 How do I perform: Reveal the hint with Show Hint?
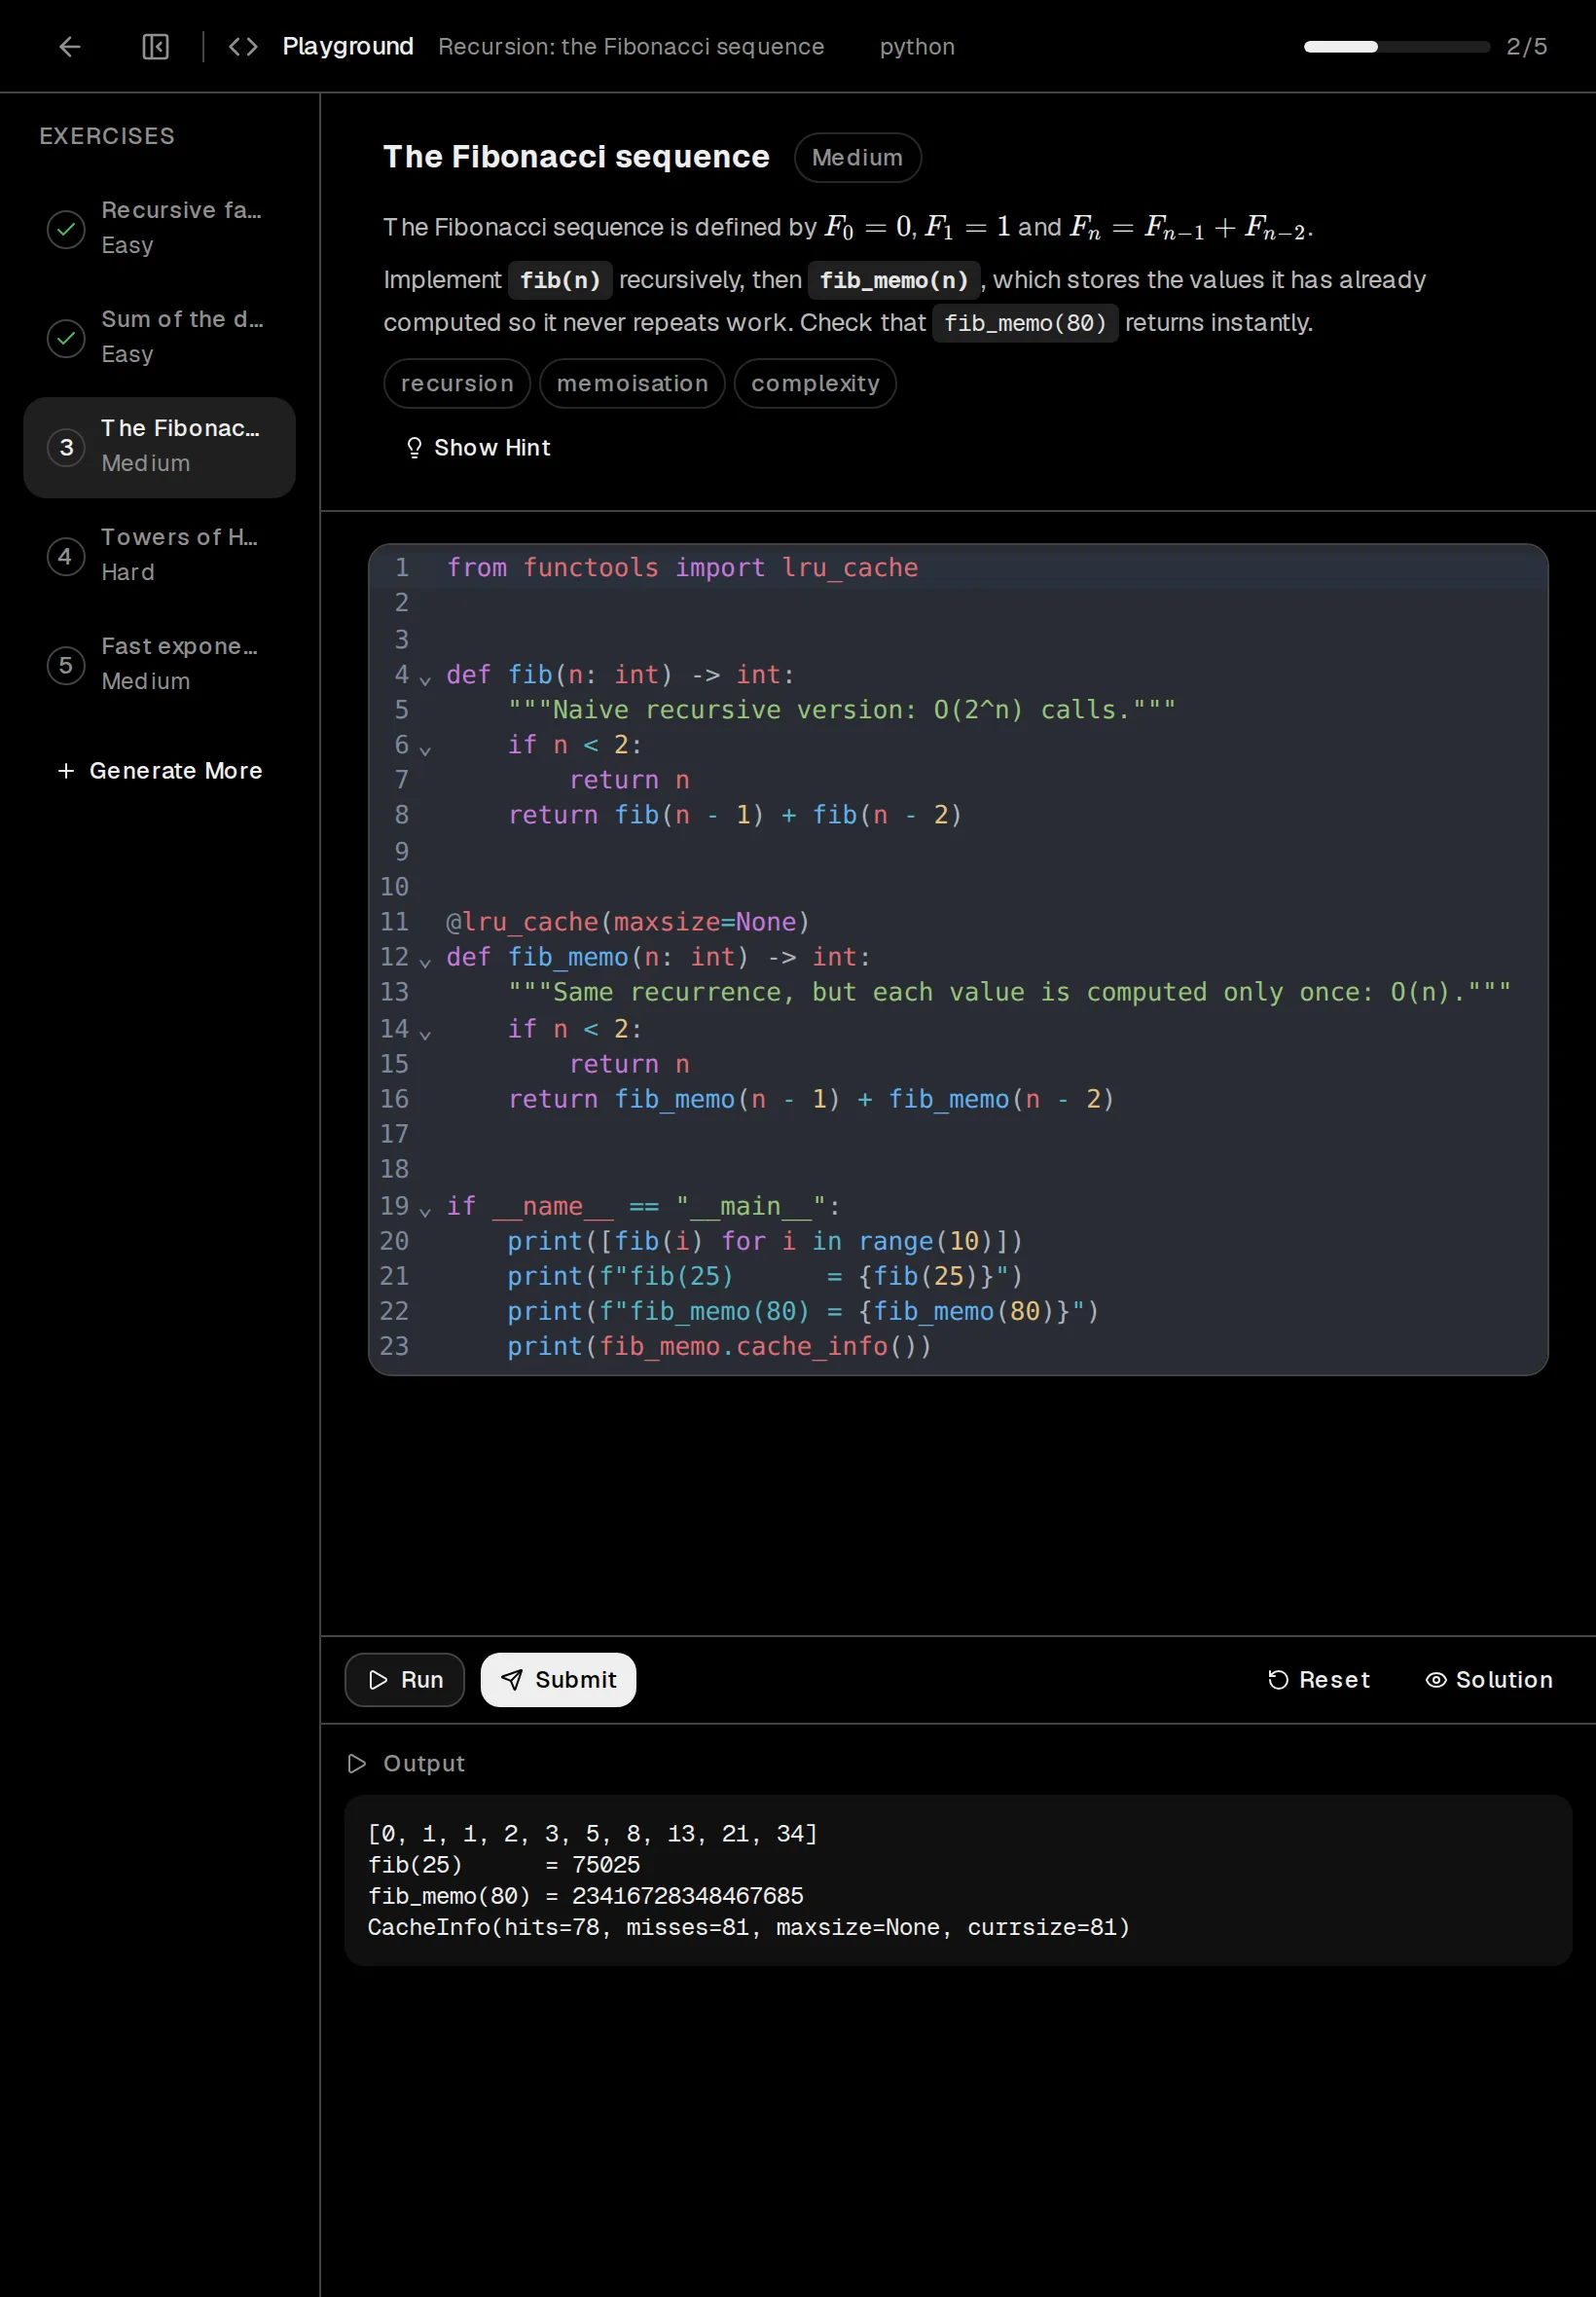tap(478, 448)
